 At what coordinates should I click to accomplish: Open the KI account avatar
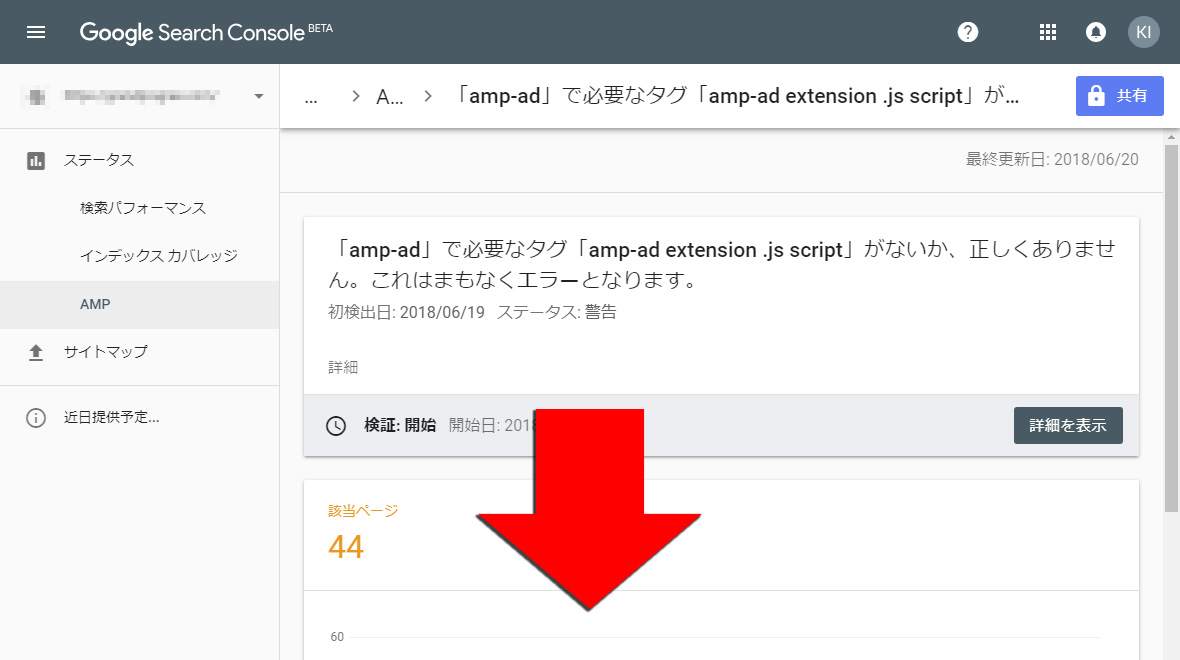(x=1143, y=32)
